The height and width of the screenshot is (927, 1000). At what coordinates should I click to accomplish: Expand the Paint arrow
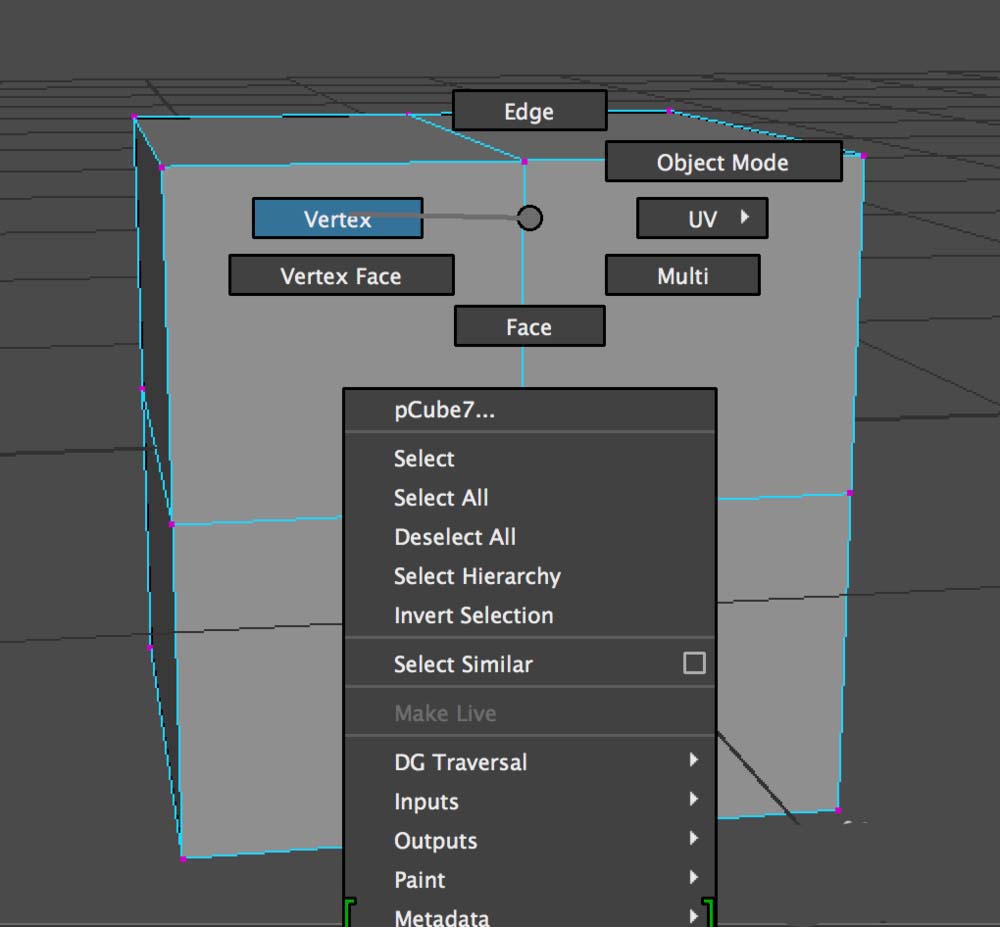tap(694, 877)
